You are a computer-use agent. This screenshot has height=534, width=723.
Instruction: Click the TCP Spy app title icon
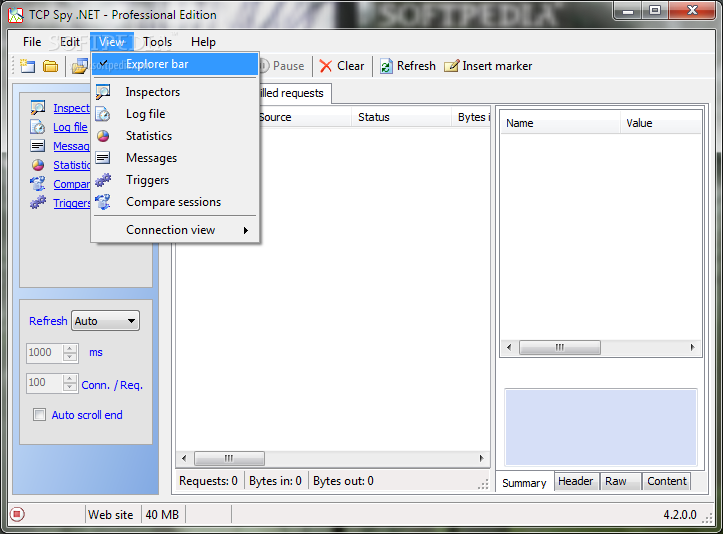click(x=16, y=15)
